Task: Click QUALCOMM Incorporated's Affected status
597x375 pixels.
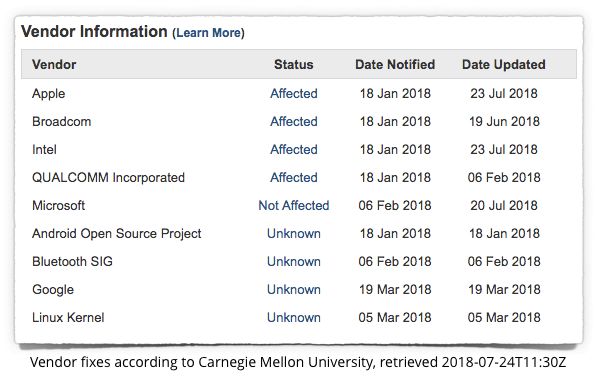Action: (294, 177)
